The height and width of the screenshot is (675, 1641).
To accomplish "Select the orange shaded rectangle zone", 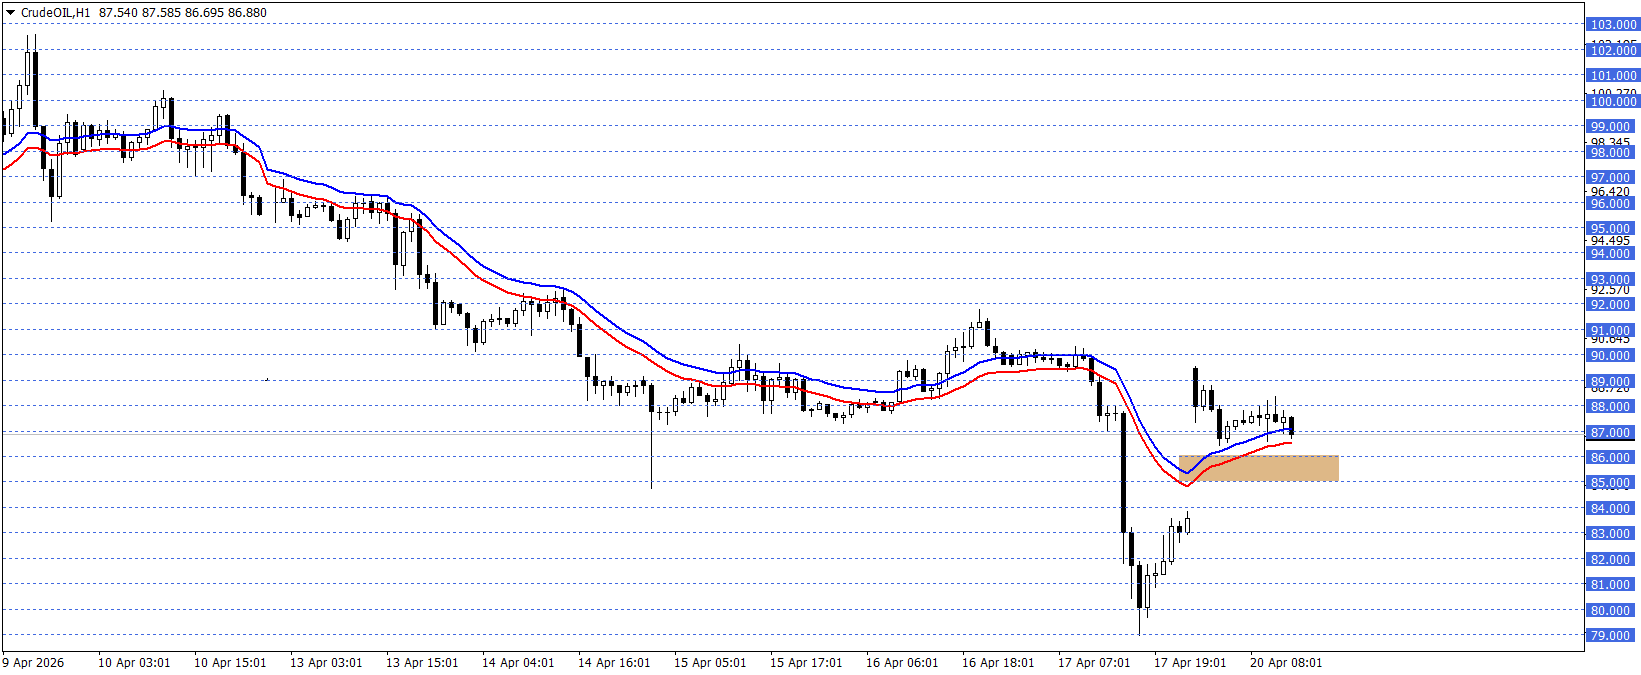I will click(1259, 468).
